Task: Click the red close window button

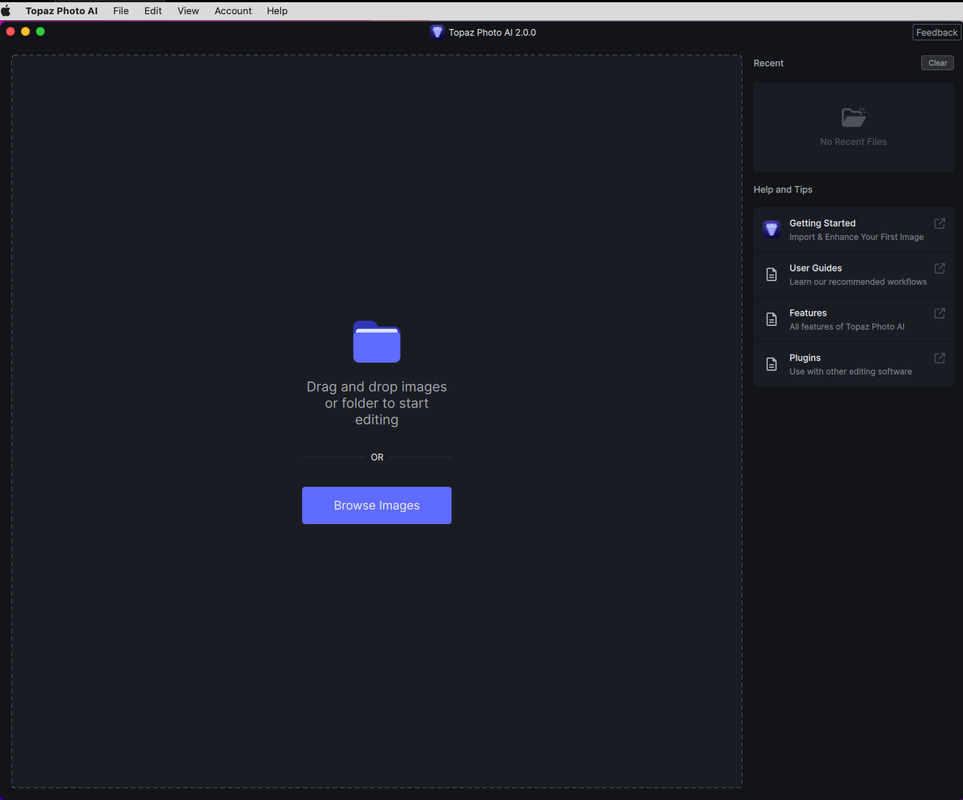Action: (x=10, y=31)
